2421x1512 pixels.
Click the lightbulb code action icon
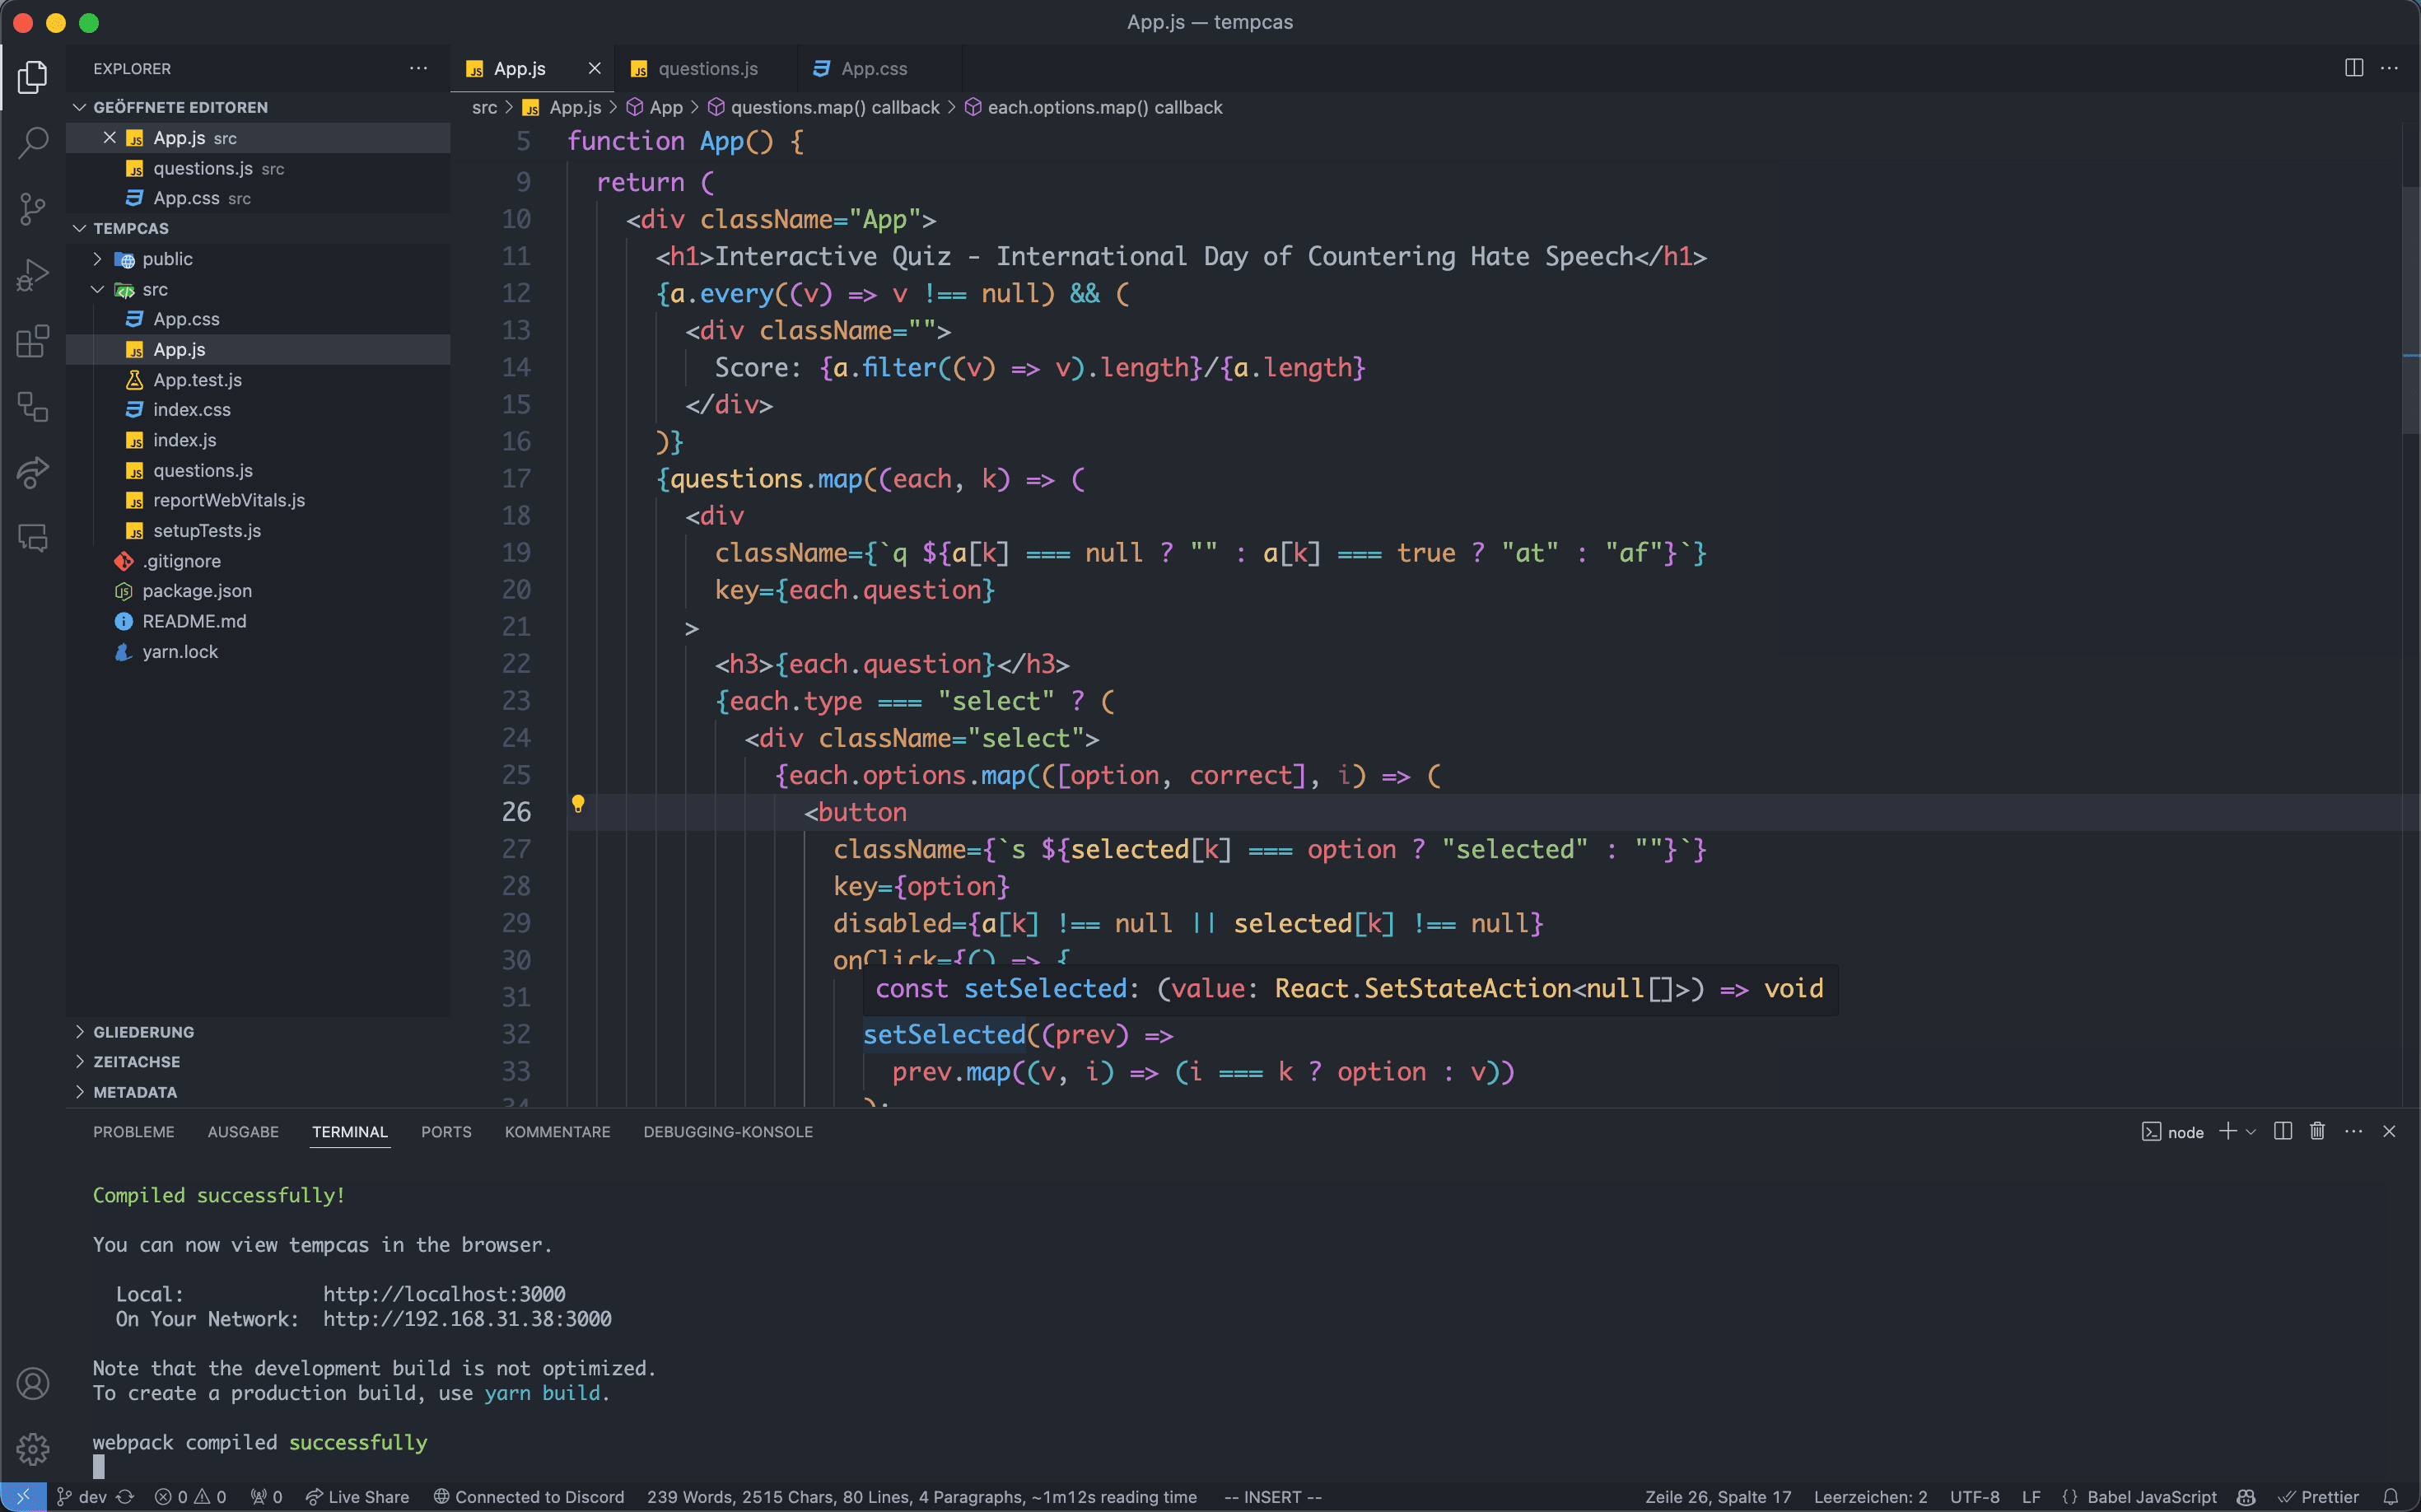tap(577, 804)
